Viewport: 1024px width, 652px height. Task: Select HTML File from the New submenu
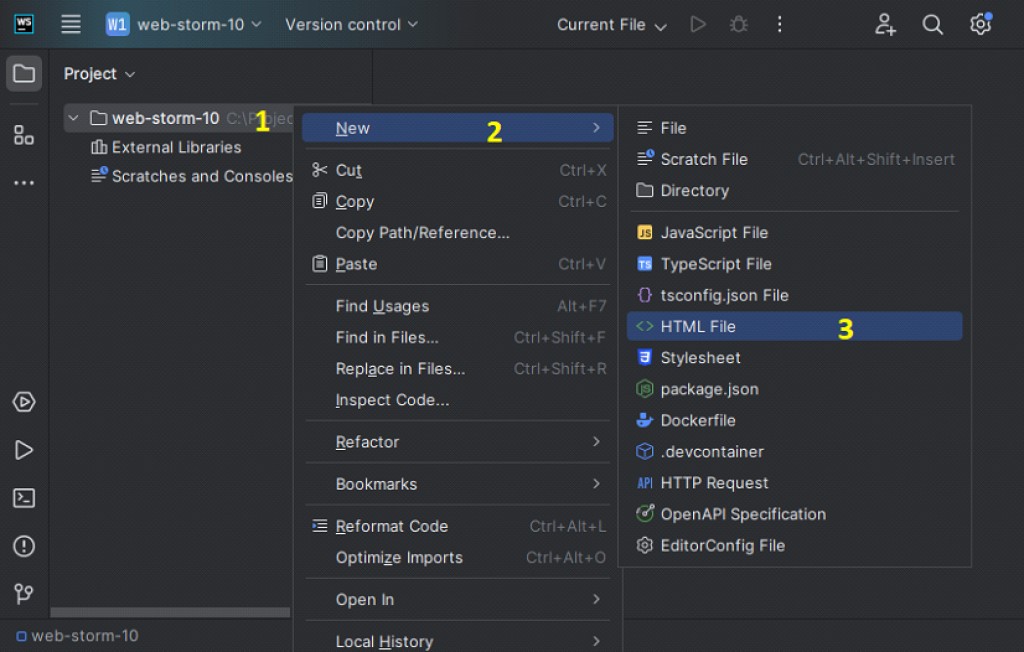point(794,326)
